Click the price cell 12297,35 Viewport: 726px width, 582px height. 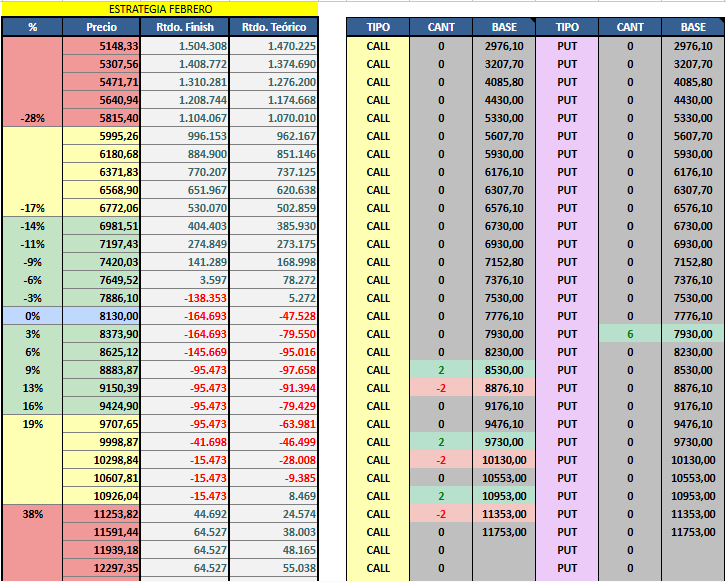tap(101, 568)
